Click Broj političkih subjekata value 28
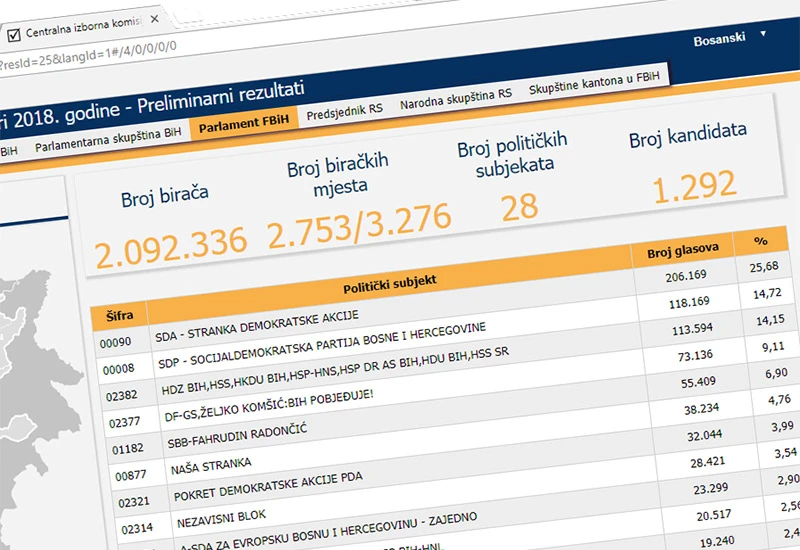Viewport: 800px width, 550px height. point(520,208)
